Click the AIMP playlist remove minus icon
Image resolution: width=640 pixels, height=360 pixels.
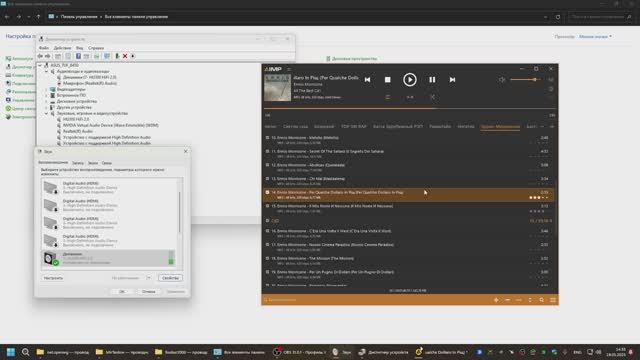click(x=507, y=300)
